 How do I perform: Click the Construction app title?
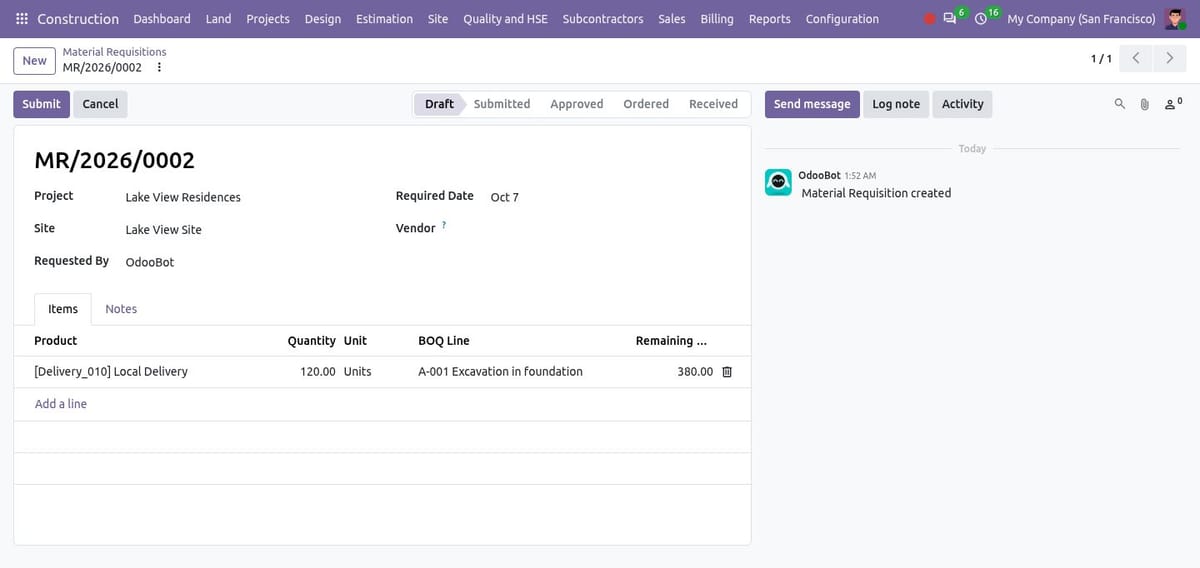(78, 19)
